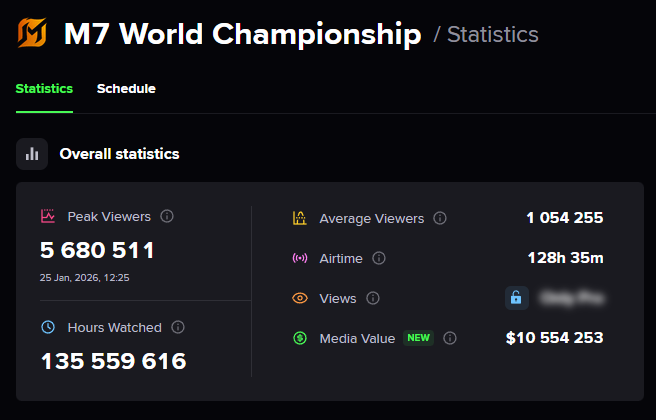Click the NEW badge beside Media Value

click(x=418, y=338)
